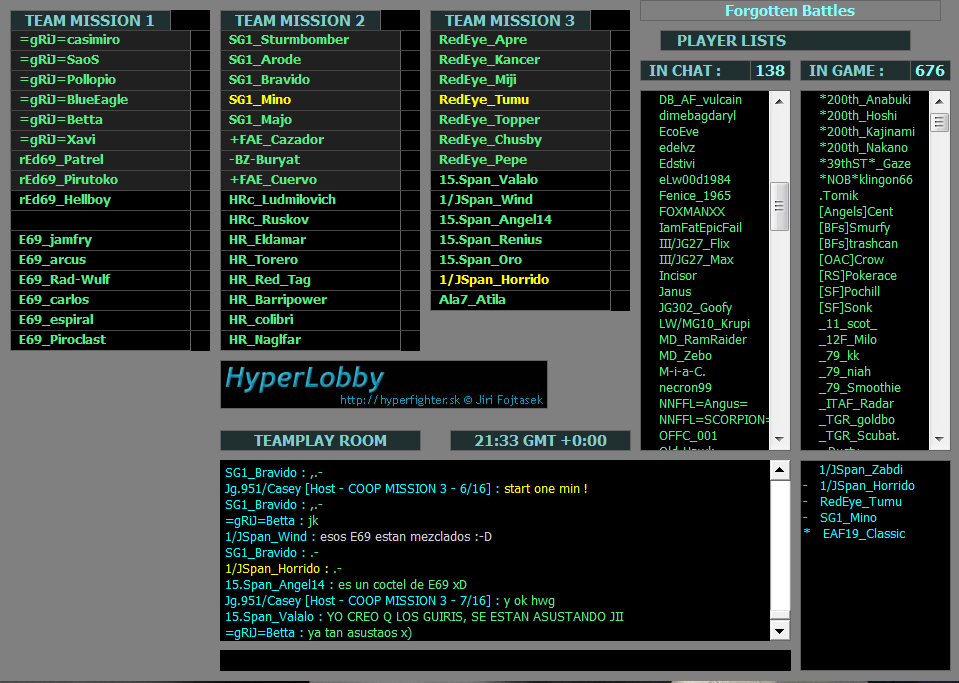Click the IN GAME list scrollbar thumb
The image size is (959, 683).
(x=939, y=122)
